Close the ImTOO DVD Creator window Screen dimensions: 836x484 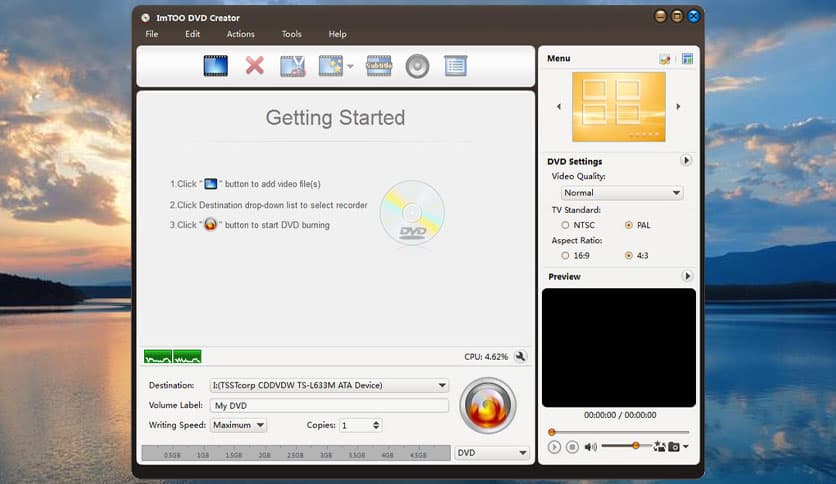694,17
